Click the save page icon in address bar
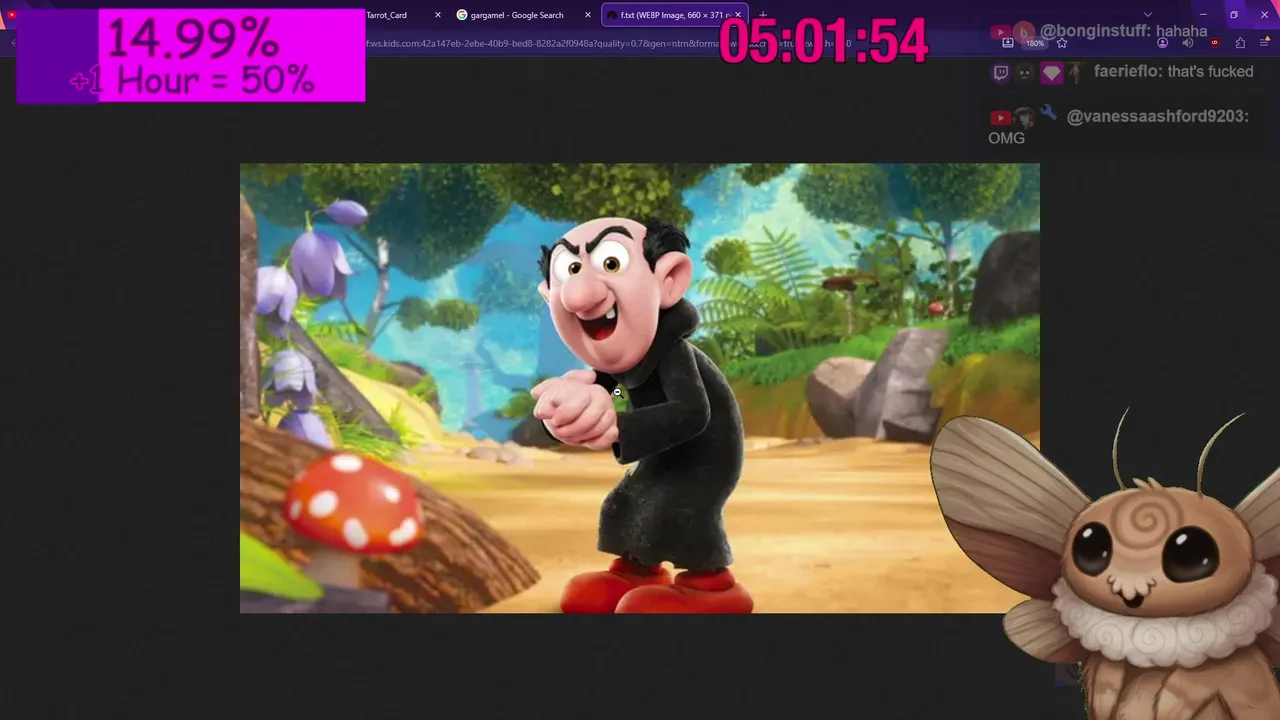This screenshot has width=1280, height=720. coord(1008,43)
